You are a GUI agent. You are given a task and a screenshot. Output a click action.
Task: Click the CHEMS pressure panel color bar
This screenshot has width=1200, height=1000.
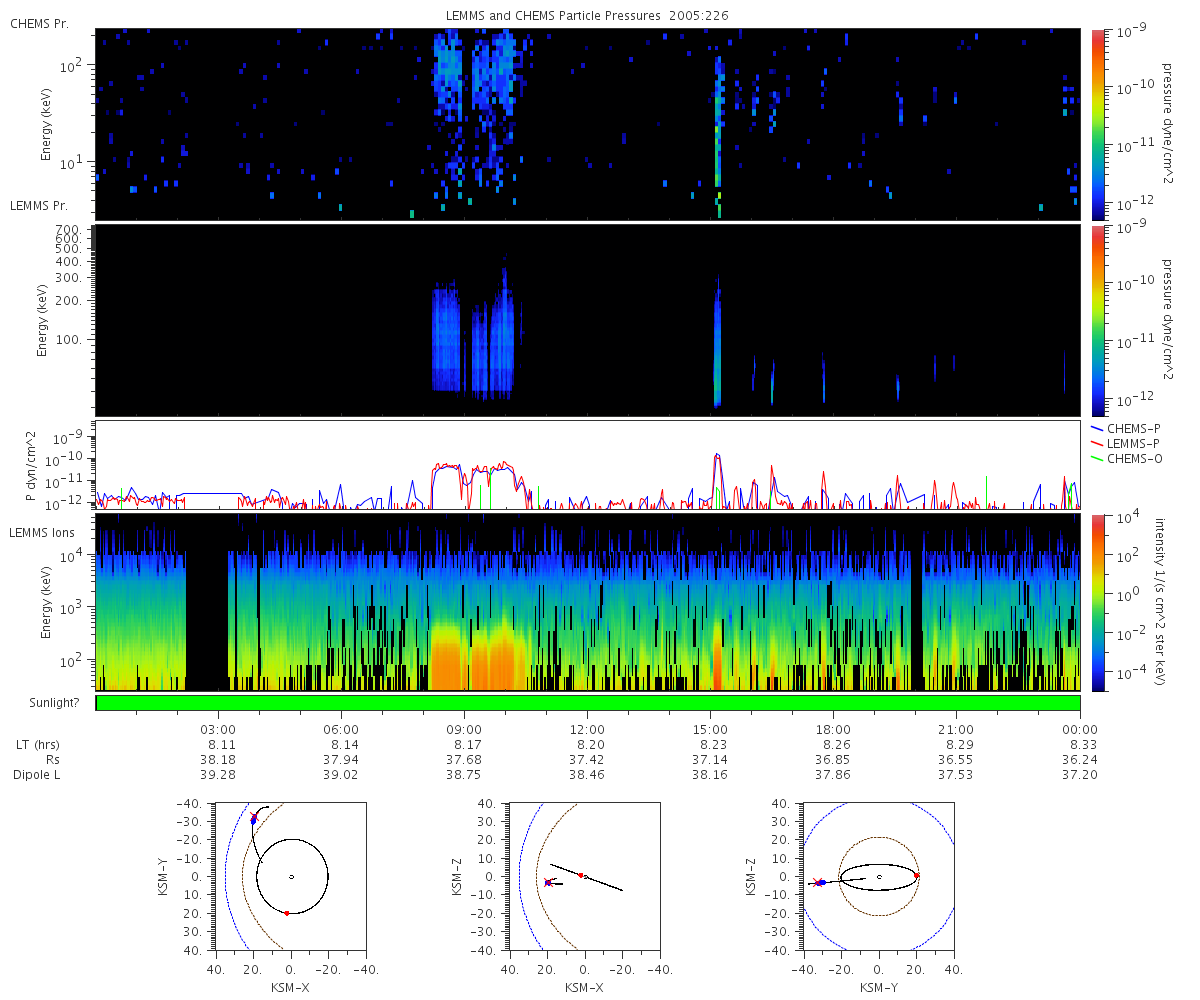(1098, 124)
